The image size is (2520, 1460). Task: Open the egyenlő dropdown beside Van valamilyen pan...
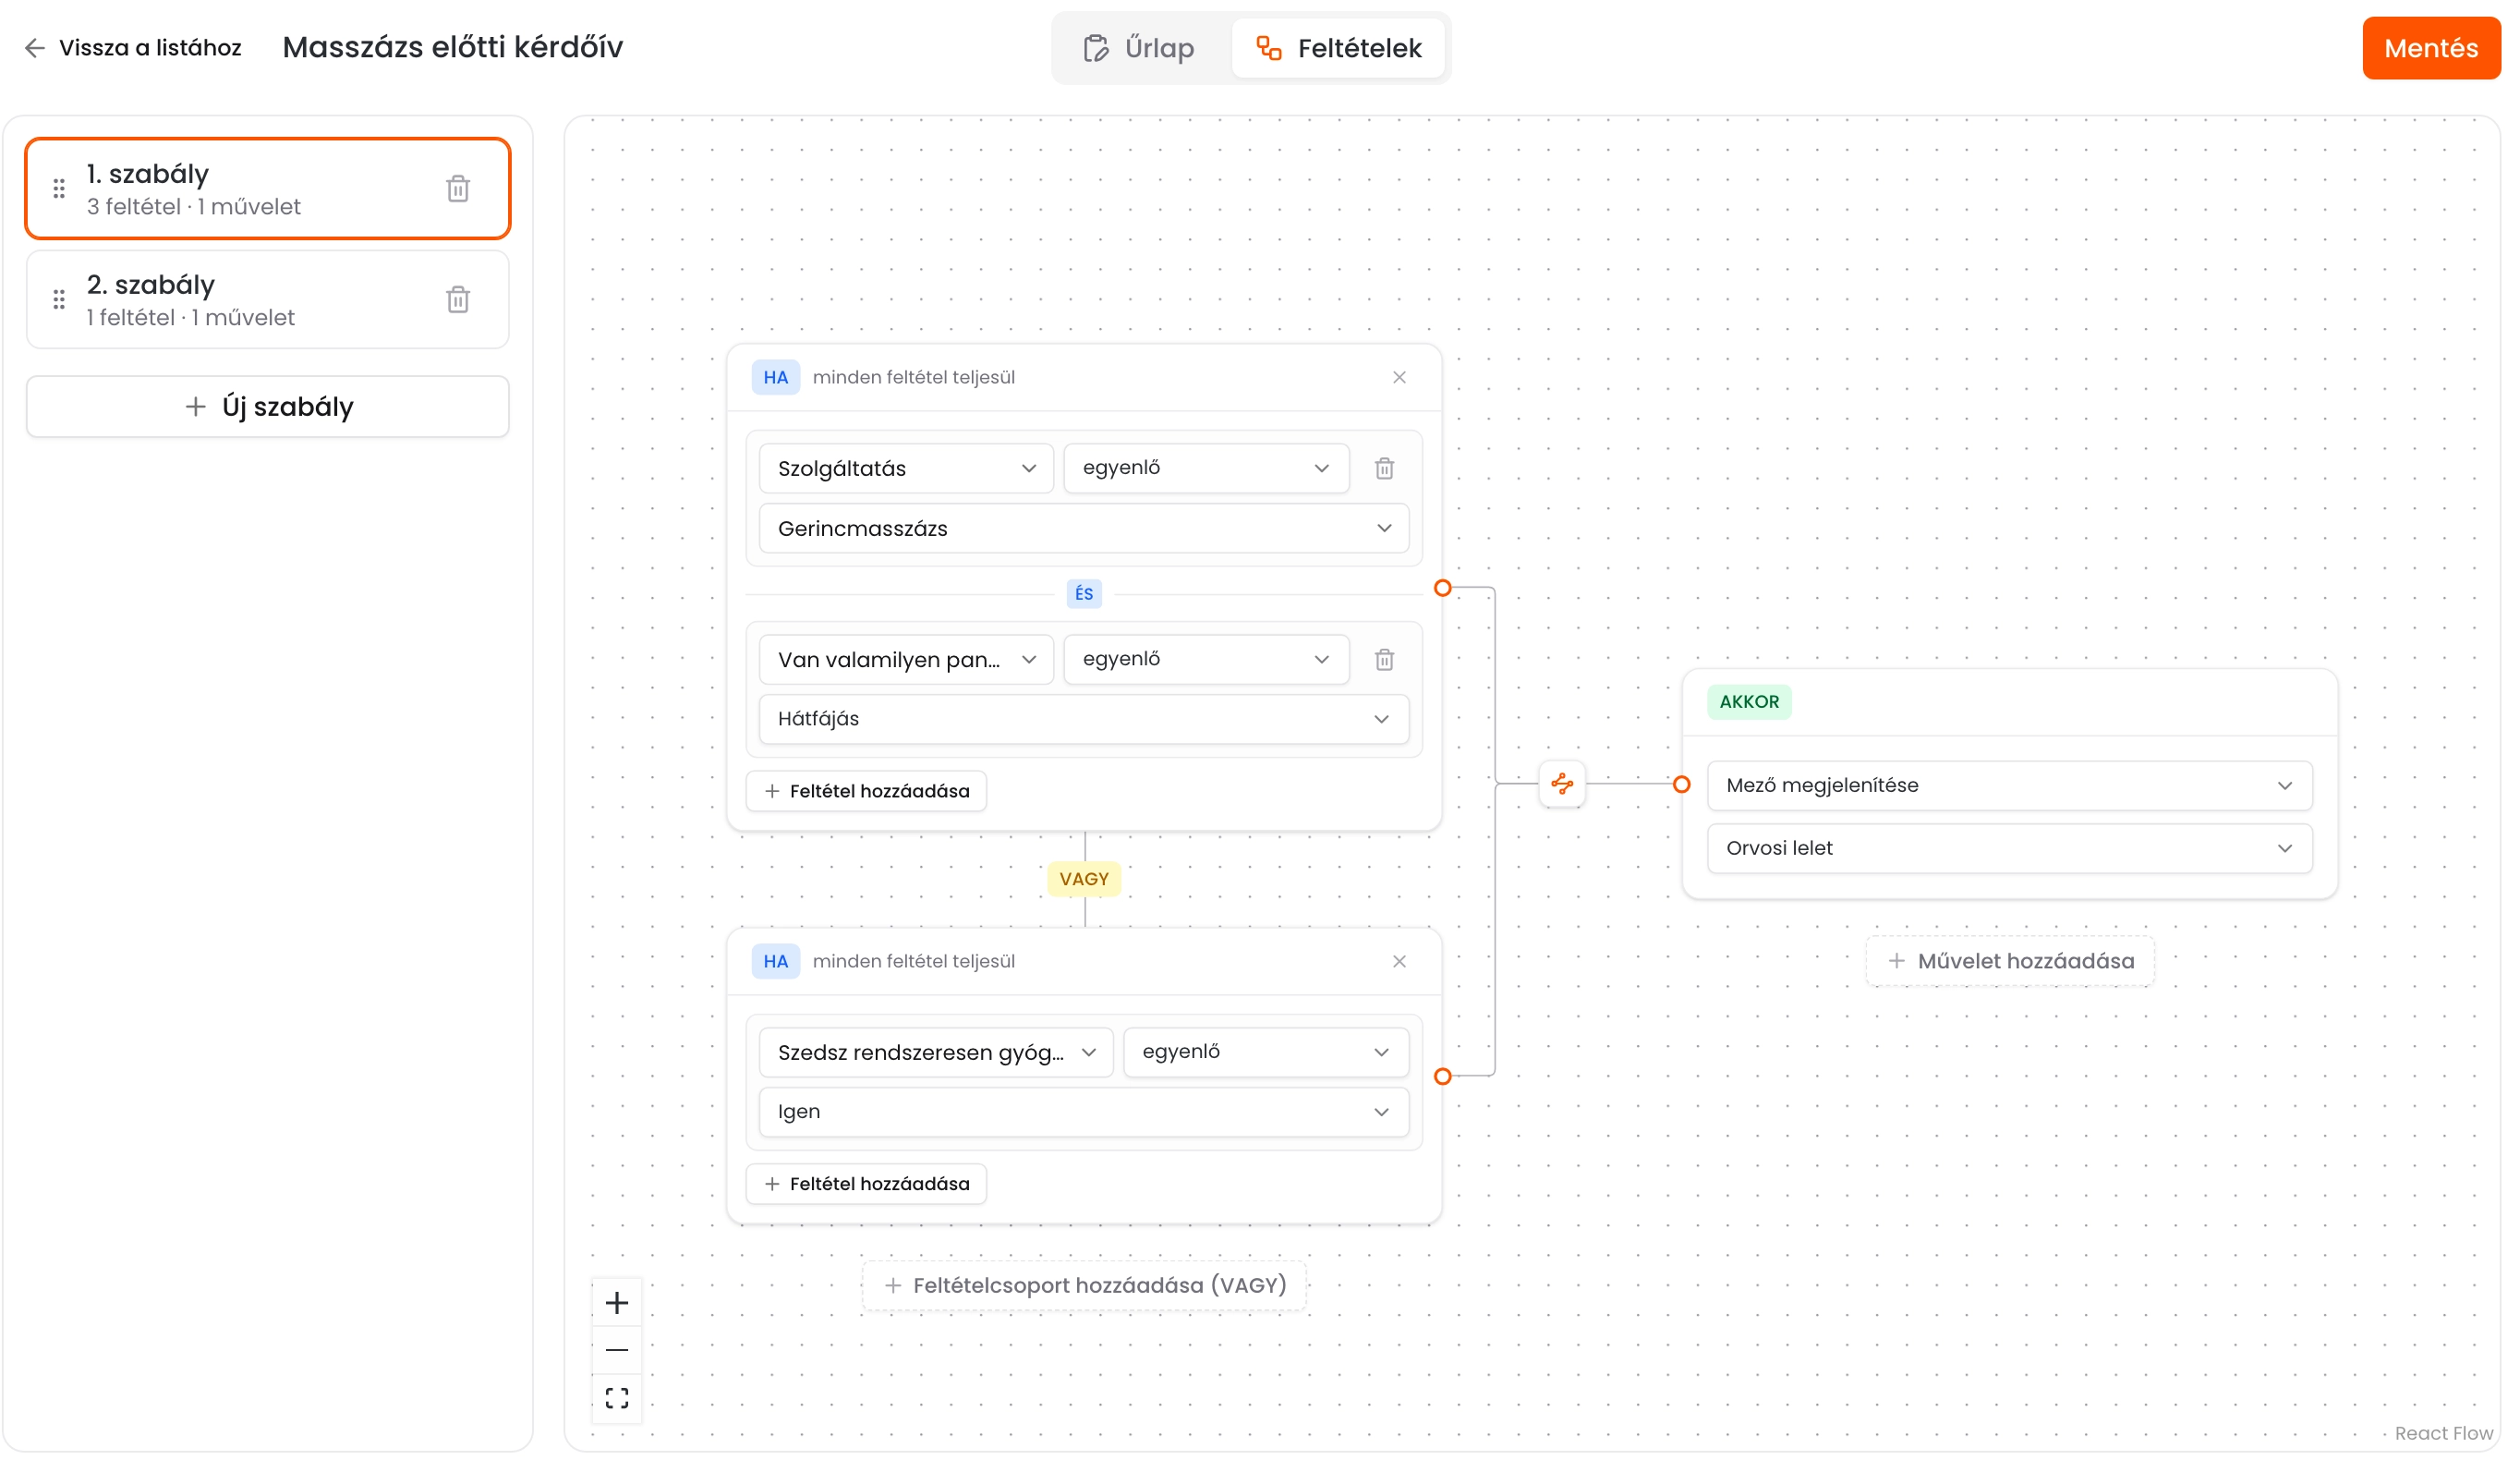tap(1206, 659)
